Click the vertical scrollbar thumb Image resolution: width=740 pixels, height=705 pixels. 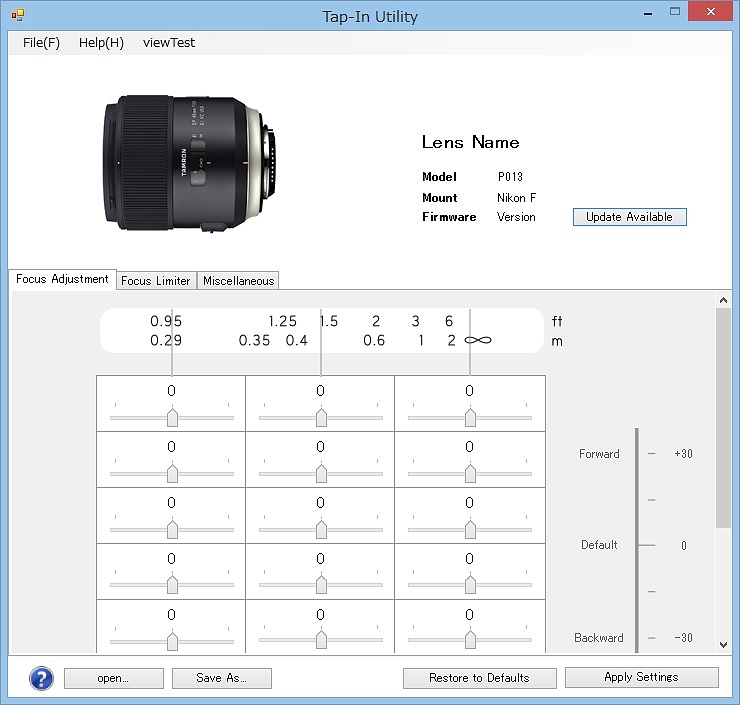pyautogui.click(x=723, y=418)
